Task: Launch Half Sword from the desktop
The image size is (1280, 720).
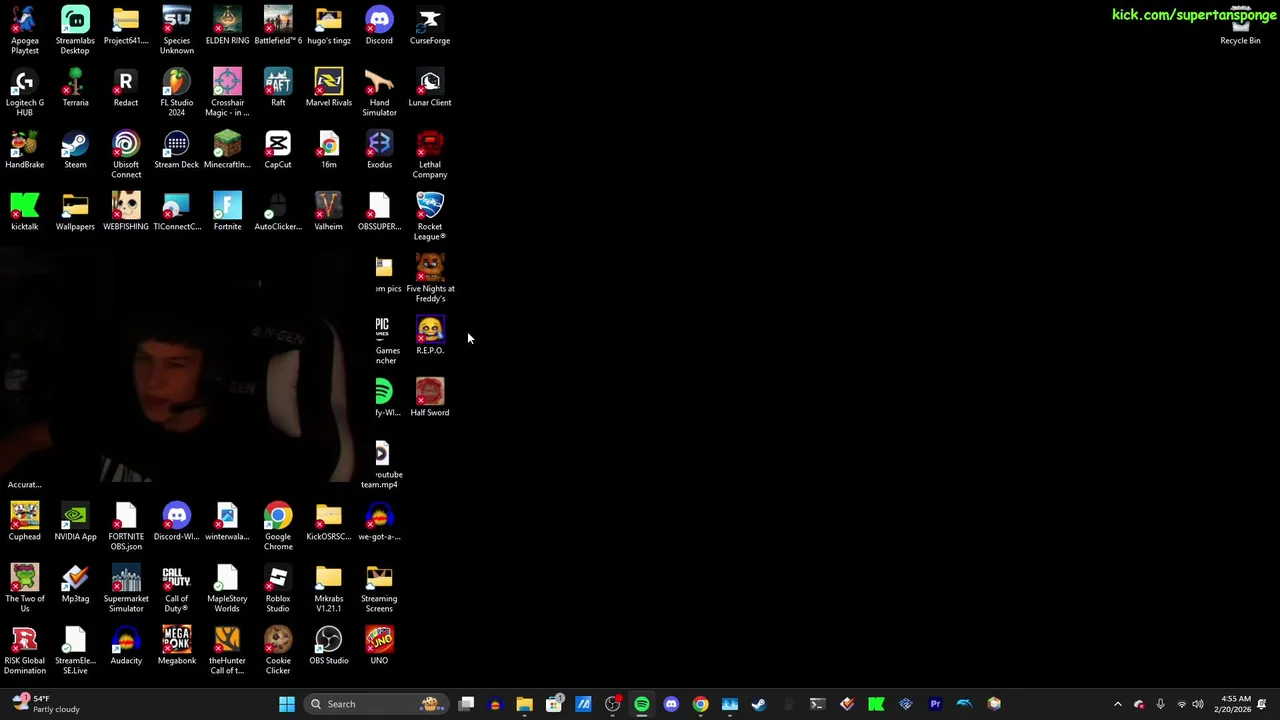Action: 430,398
